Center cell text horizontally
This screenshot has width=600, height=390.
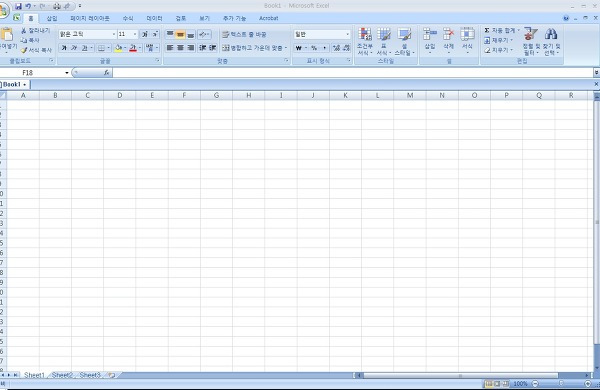(x=180, y=48)
